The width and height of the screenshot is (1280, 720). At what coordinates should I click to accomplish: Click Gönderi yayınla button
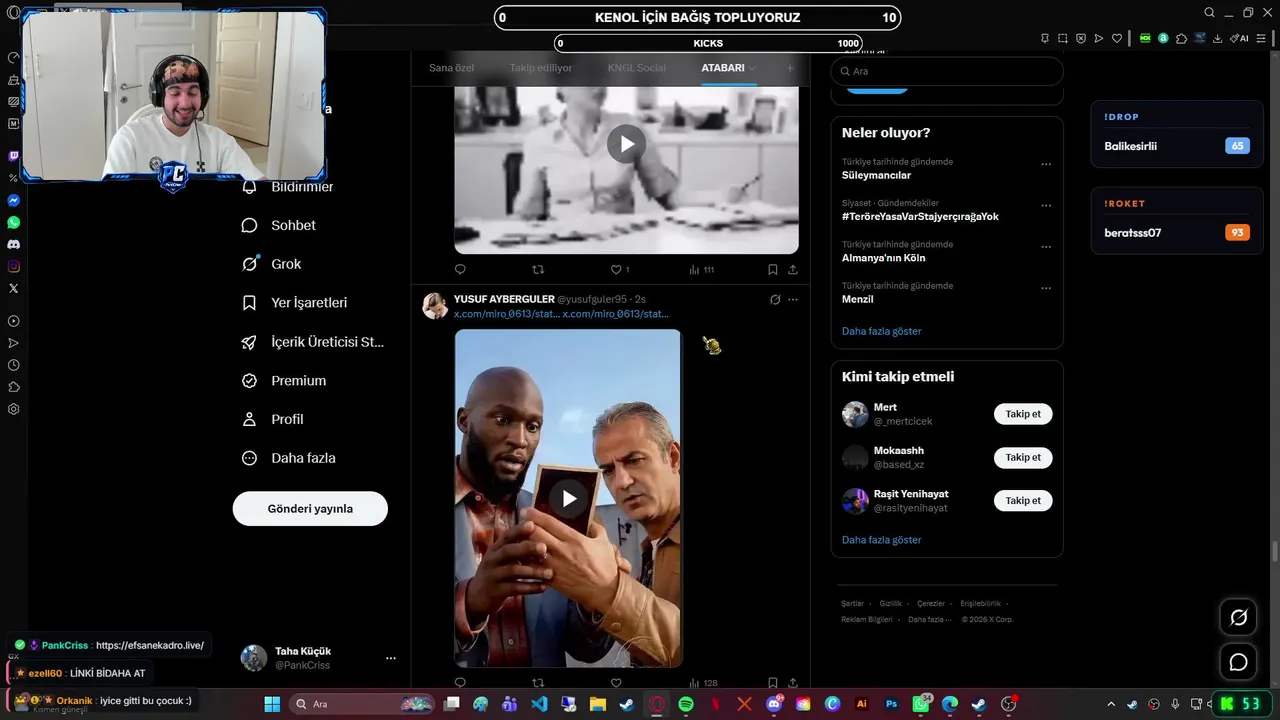310,509
